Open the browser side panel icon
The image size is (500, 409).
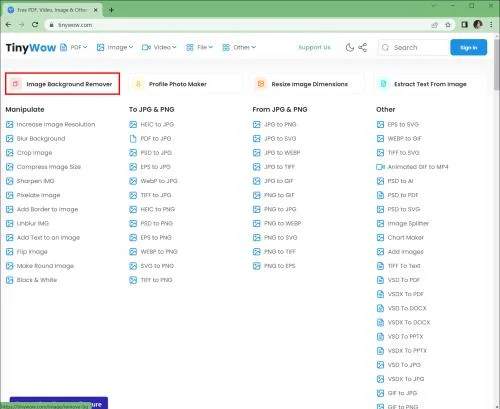click(x=464, y=25)
